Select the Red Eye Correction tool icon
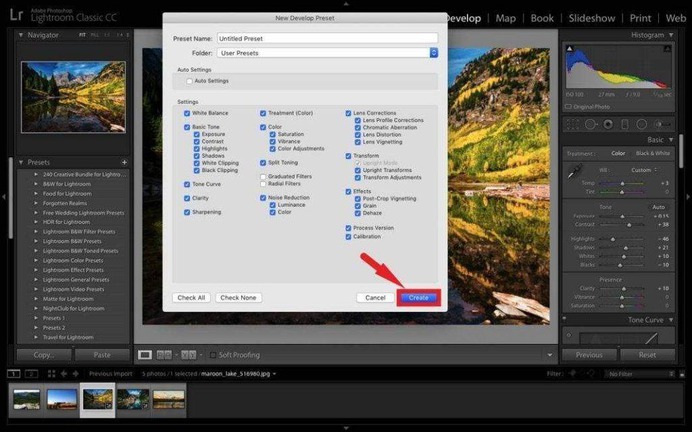The width and height of the screenshot is (692, 432). [x=608, y=124]
